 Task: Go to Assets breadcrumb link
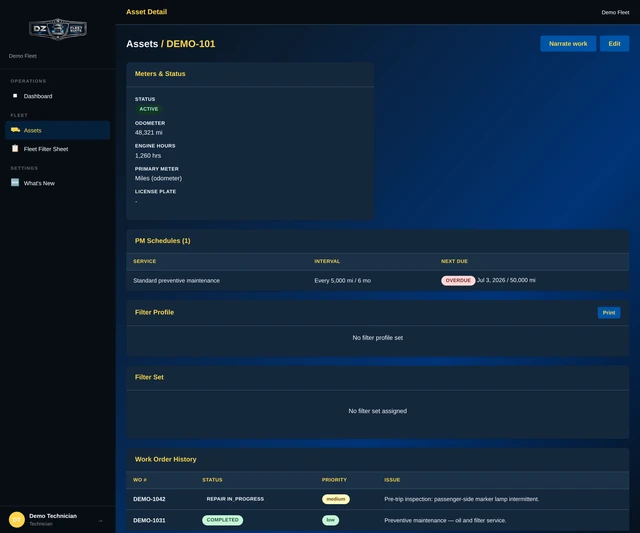click(142, 44)
